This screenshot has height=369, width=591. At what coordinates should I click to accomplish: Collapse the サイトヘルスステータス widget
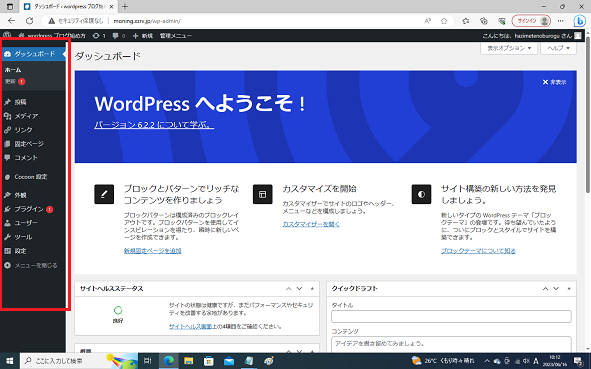tap(312, 289)
